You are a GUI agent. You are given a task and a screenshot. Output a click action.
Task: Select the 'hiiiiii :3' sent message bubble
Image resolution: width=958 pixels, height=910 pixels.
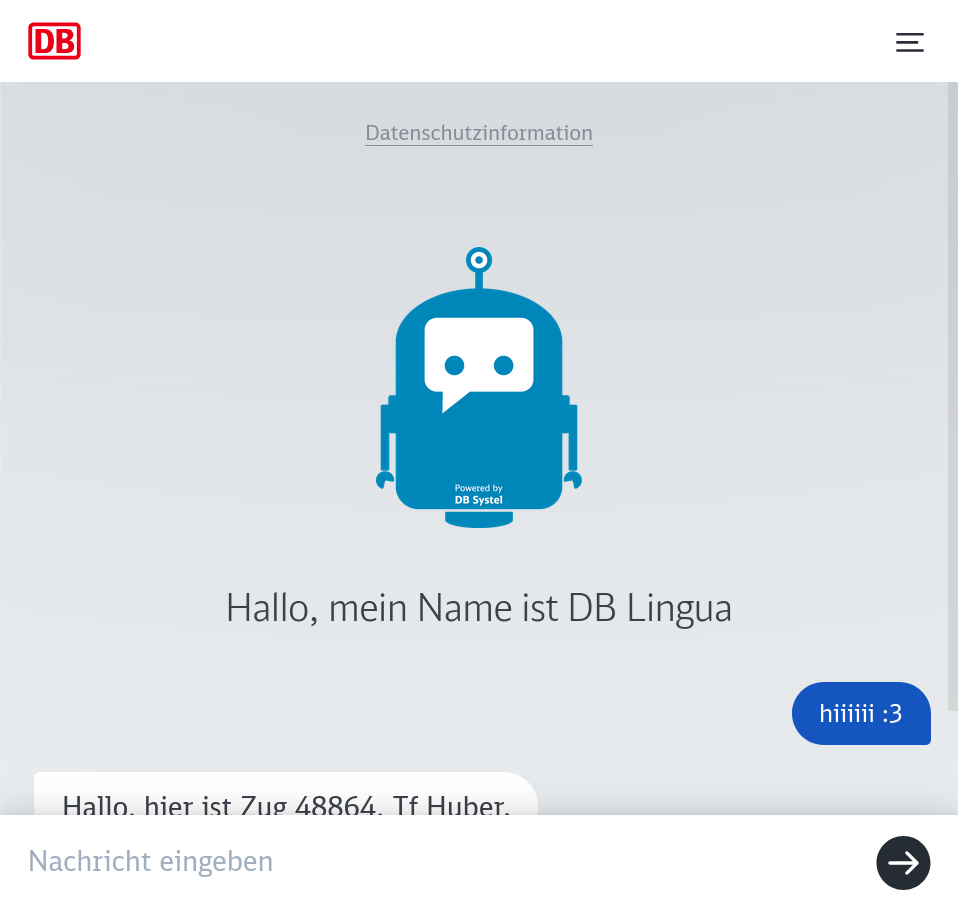861,713
